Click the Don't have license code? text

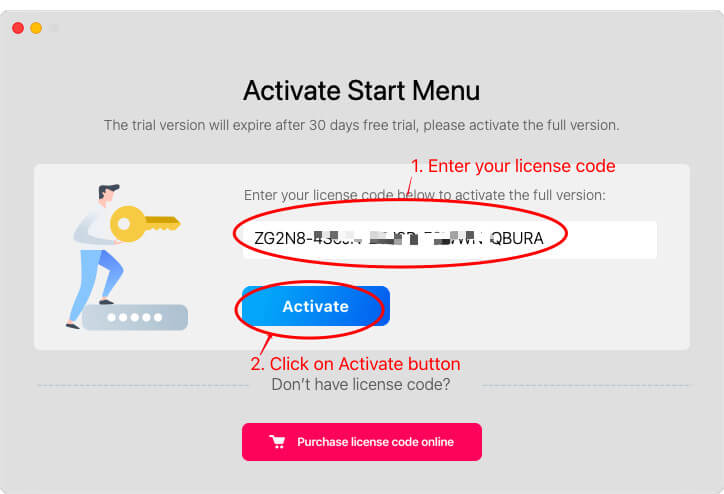(x=361, y=384)
